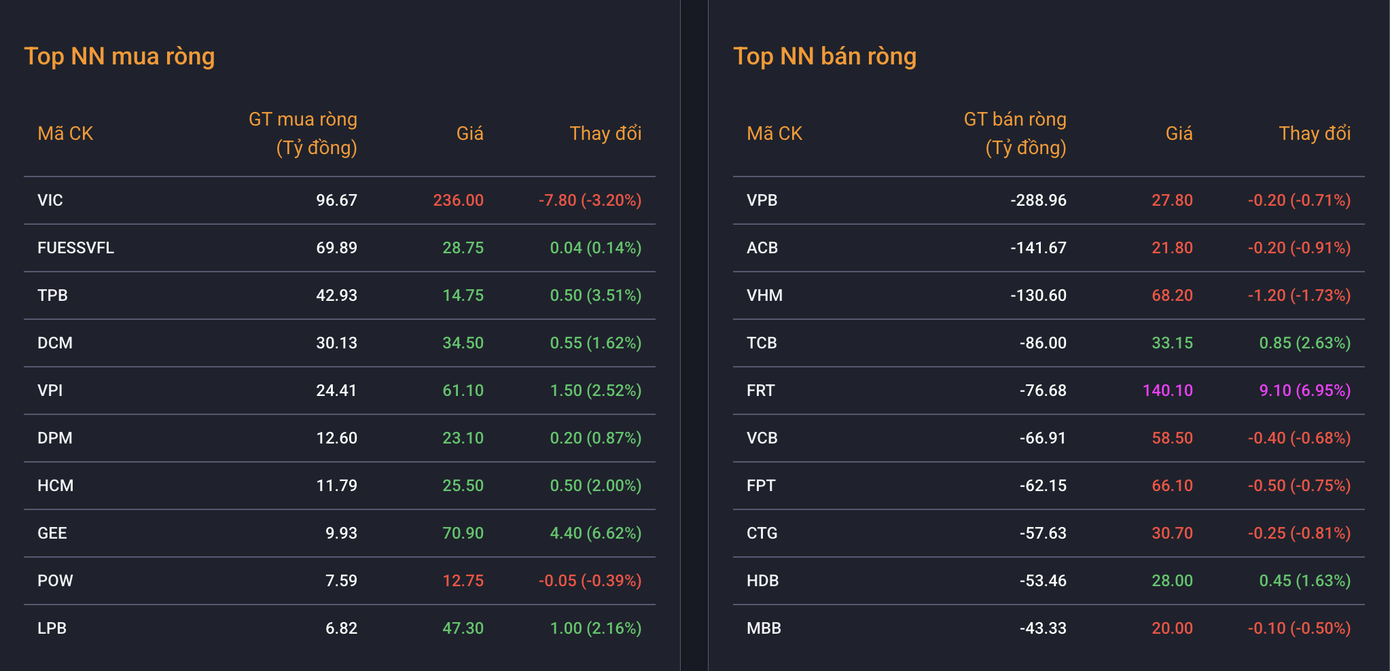Click 'GT mua ròng (Tỷ đồng)' column header
This screenshot has width=1390, height=671.
click(x=303, y=134)
